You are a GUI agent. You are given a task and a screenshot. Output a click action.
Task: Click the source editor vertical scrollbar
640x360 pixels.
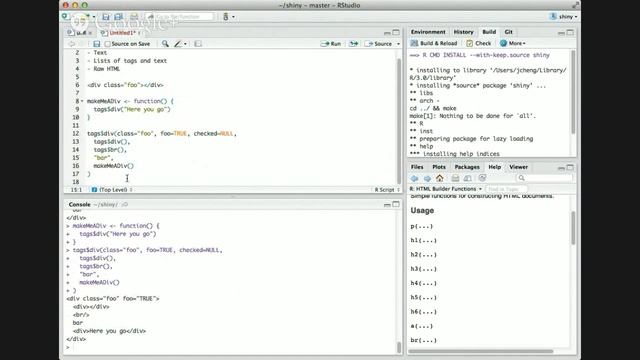(x=399, y=121)
